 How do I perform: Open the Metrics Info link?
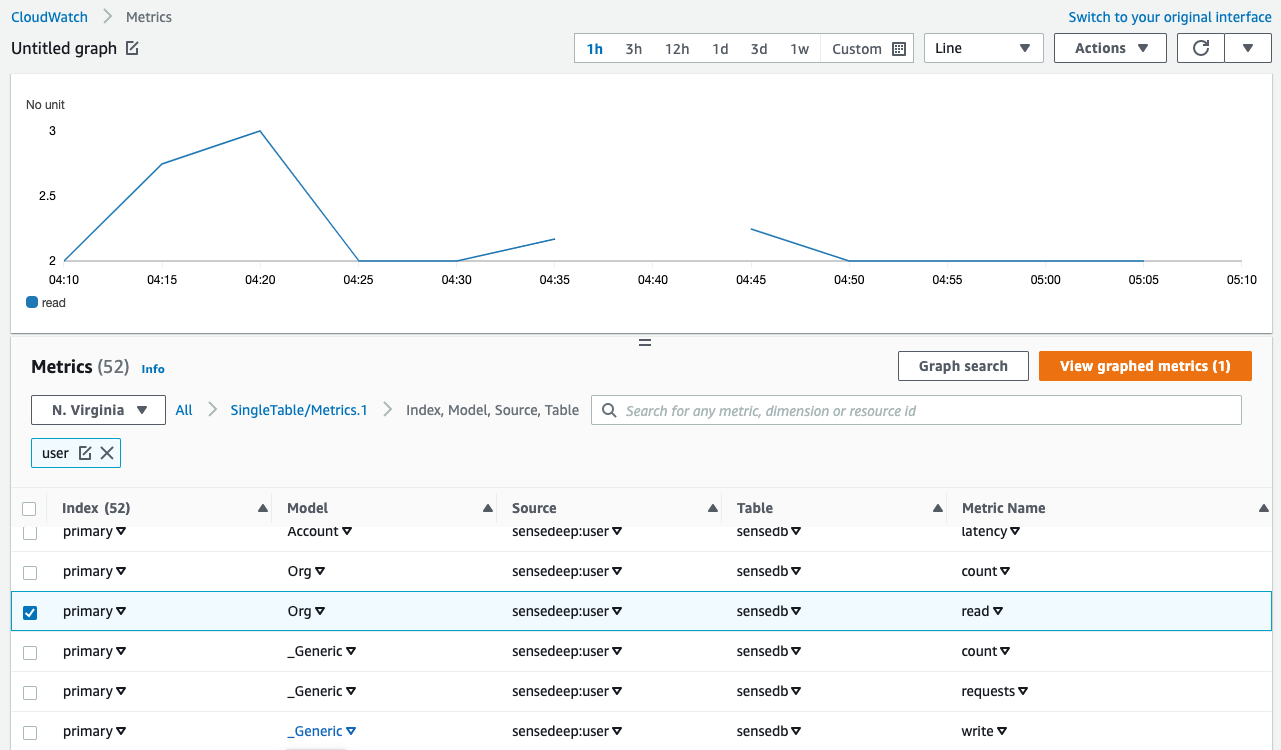[x=153, y=368]
